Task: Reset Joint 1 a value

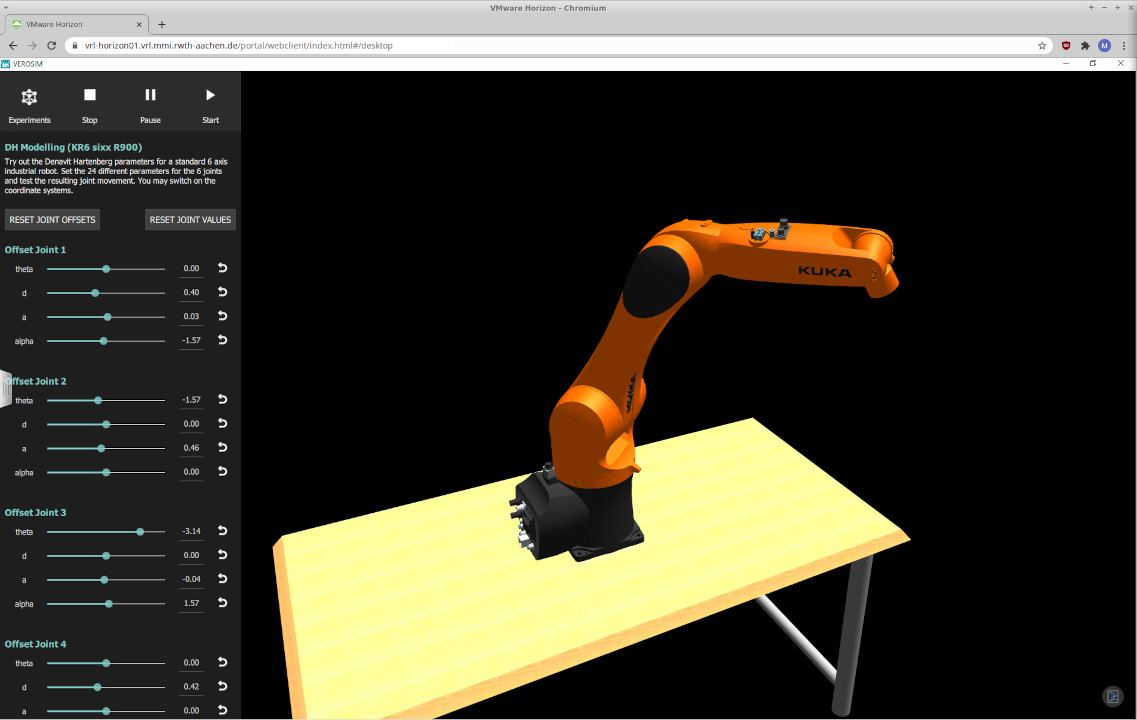Action: pyautogui.click(x=223, y=316)
